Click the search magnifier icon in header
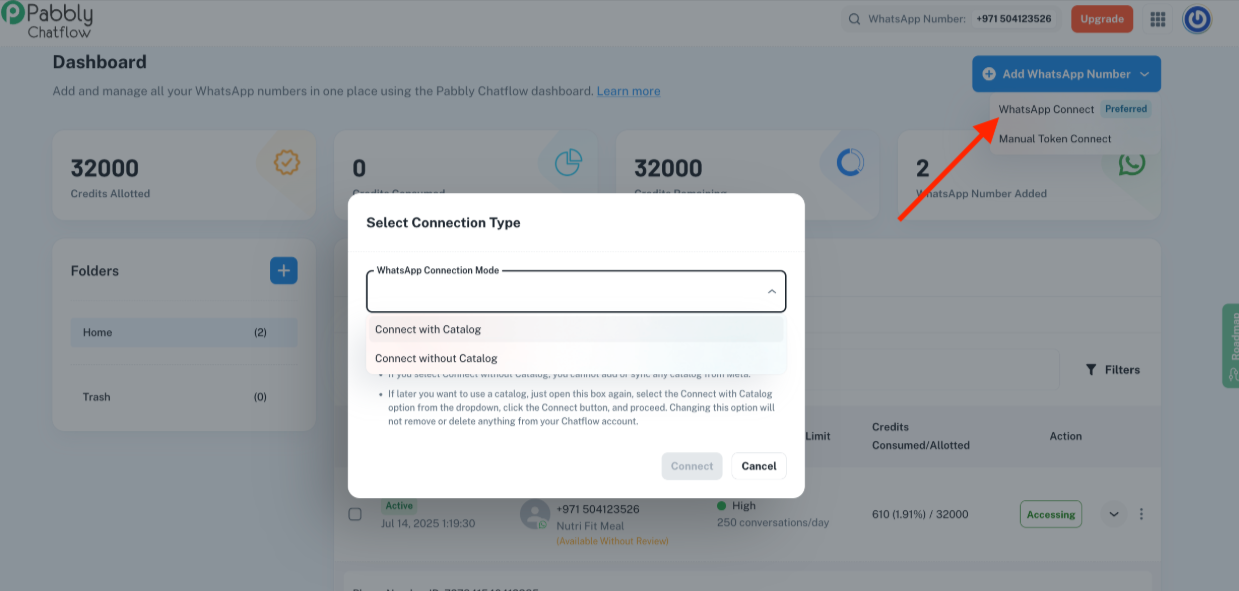This screenshot has height=591, width=1239. point(854,19)
